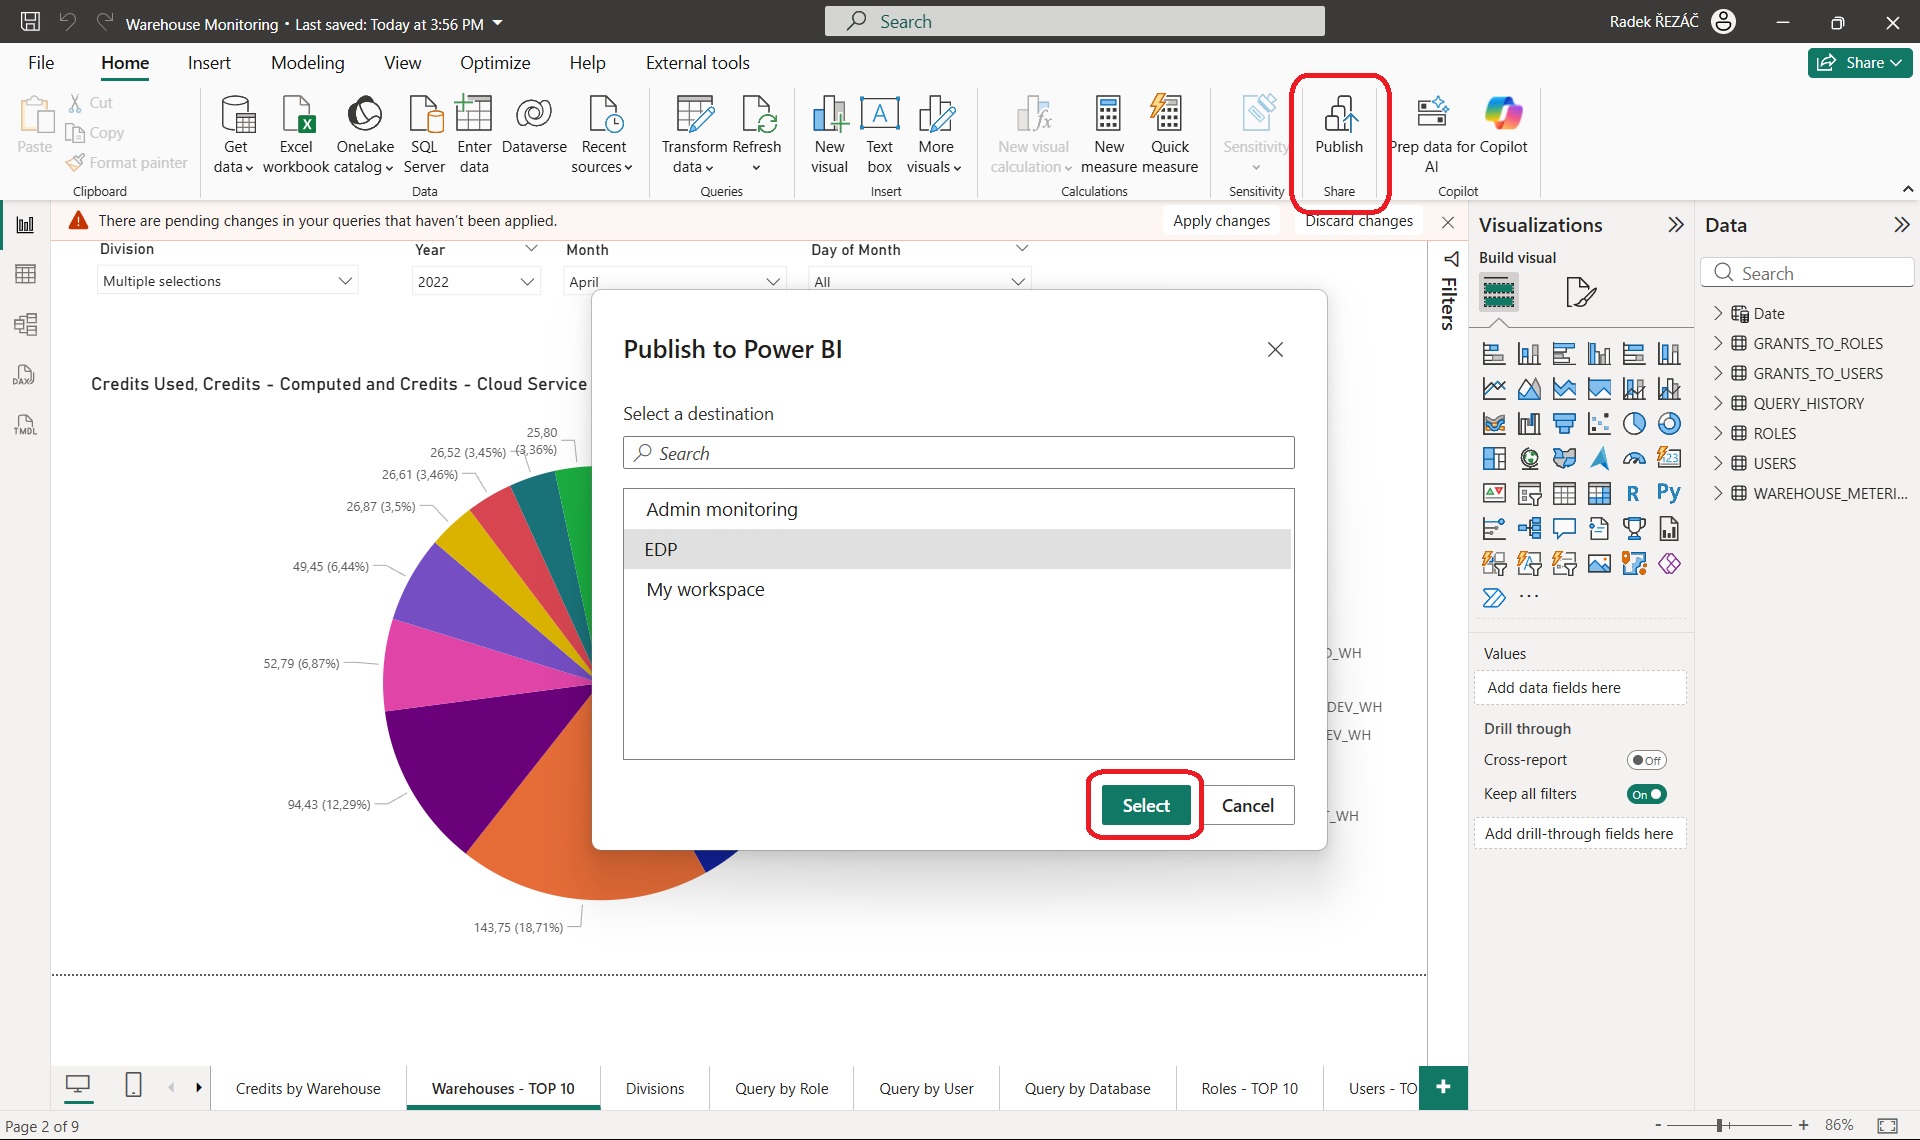This screenshot has width=1920, height=1140.
Task: Open the Modeling ribbon tab
Action: click(x=307, y=63)
